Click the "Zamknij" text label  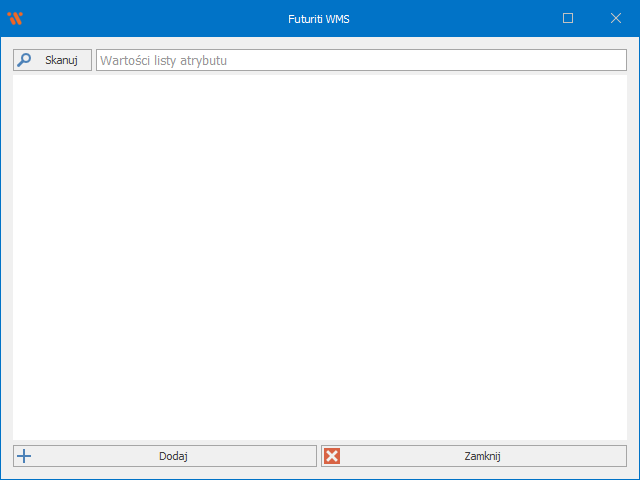pyautogui.click(x=482, y=456)
